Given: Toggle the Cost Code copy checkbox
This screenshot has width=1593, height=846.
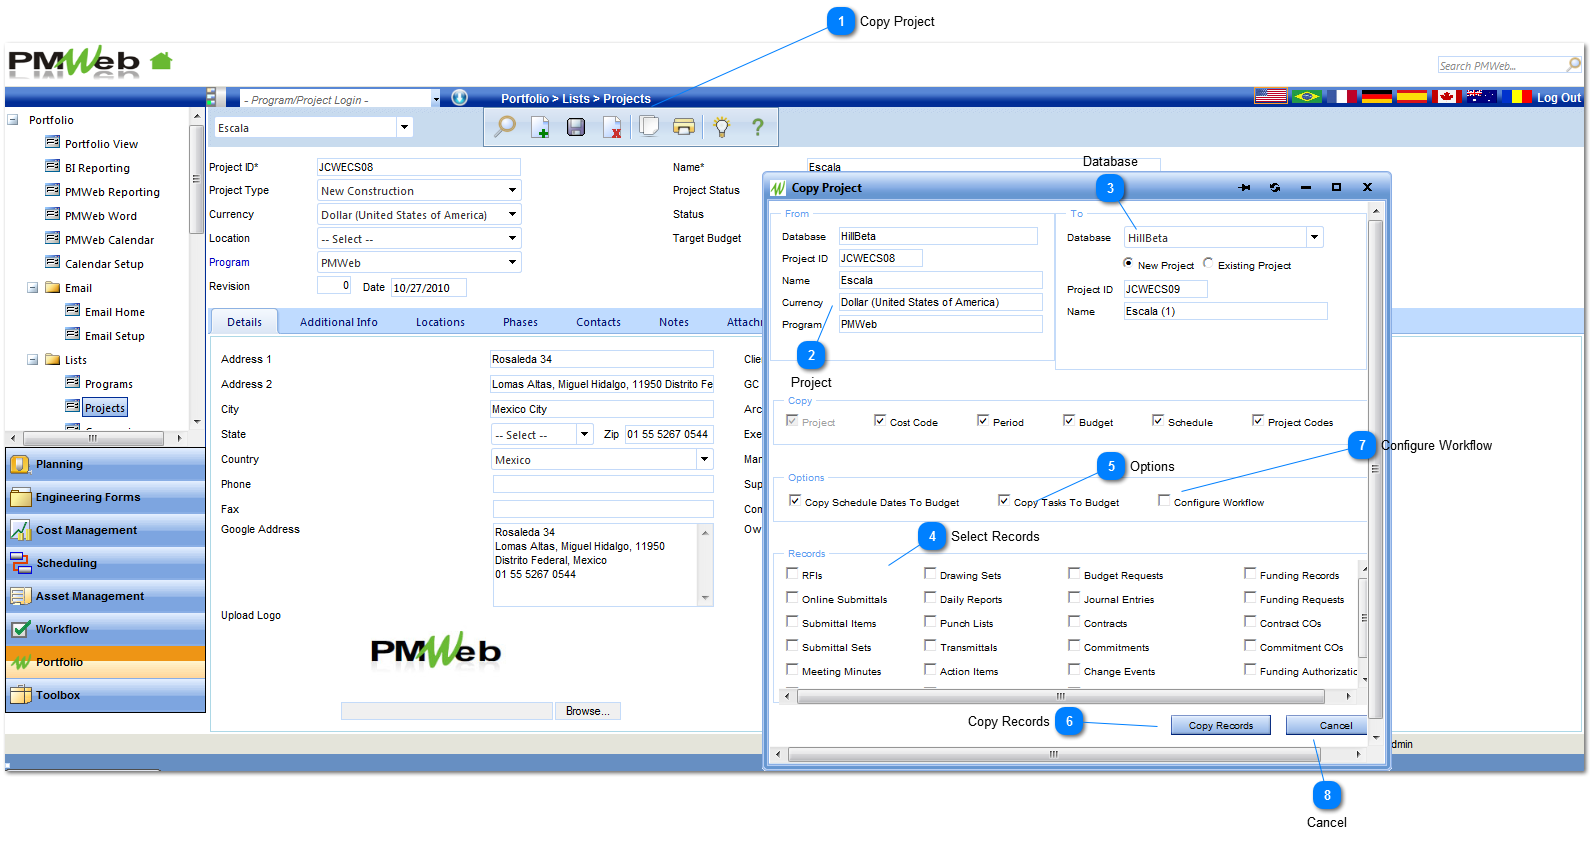Looking at the screenshot, I should coord(880,420).
